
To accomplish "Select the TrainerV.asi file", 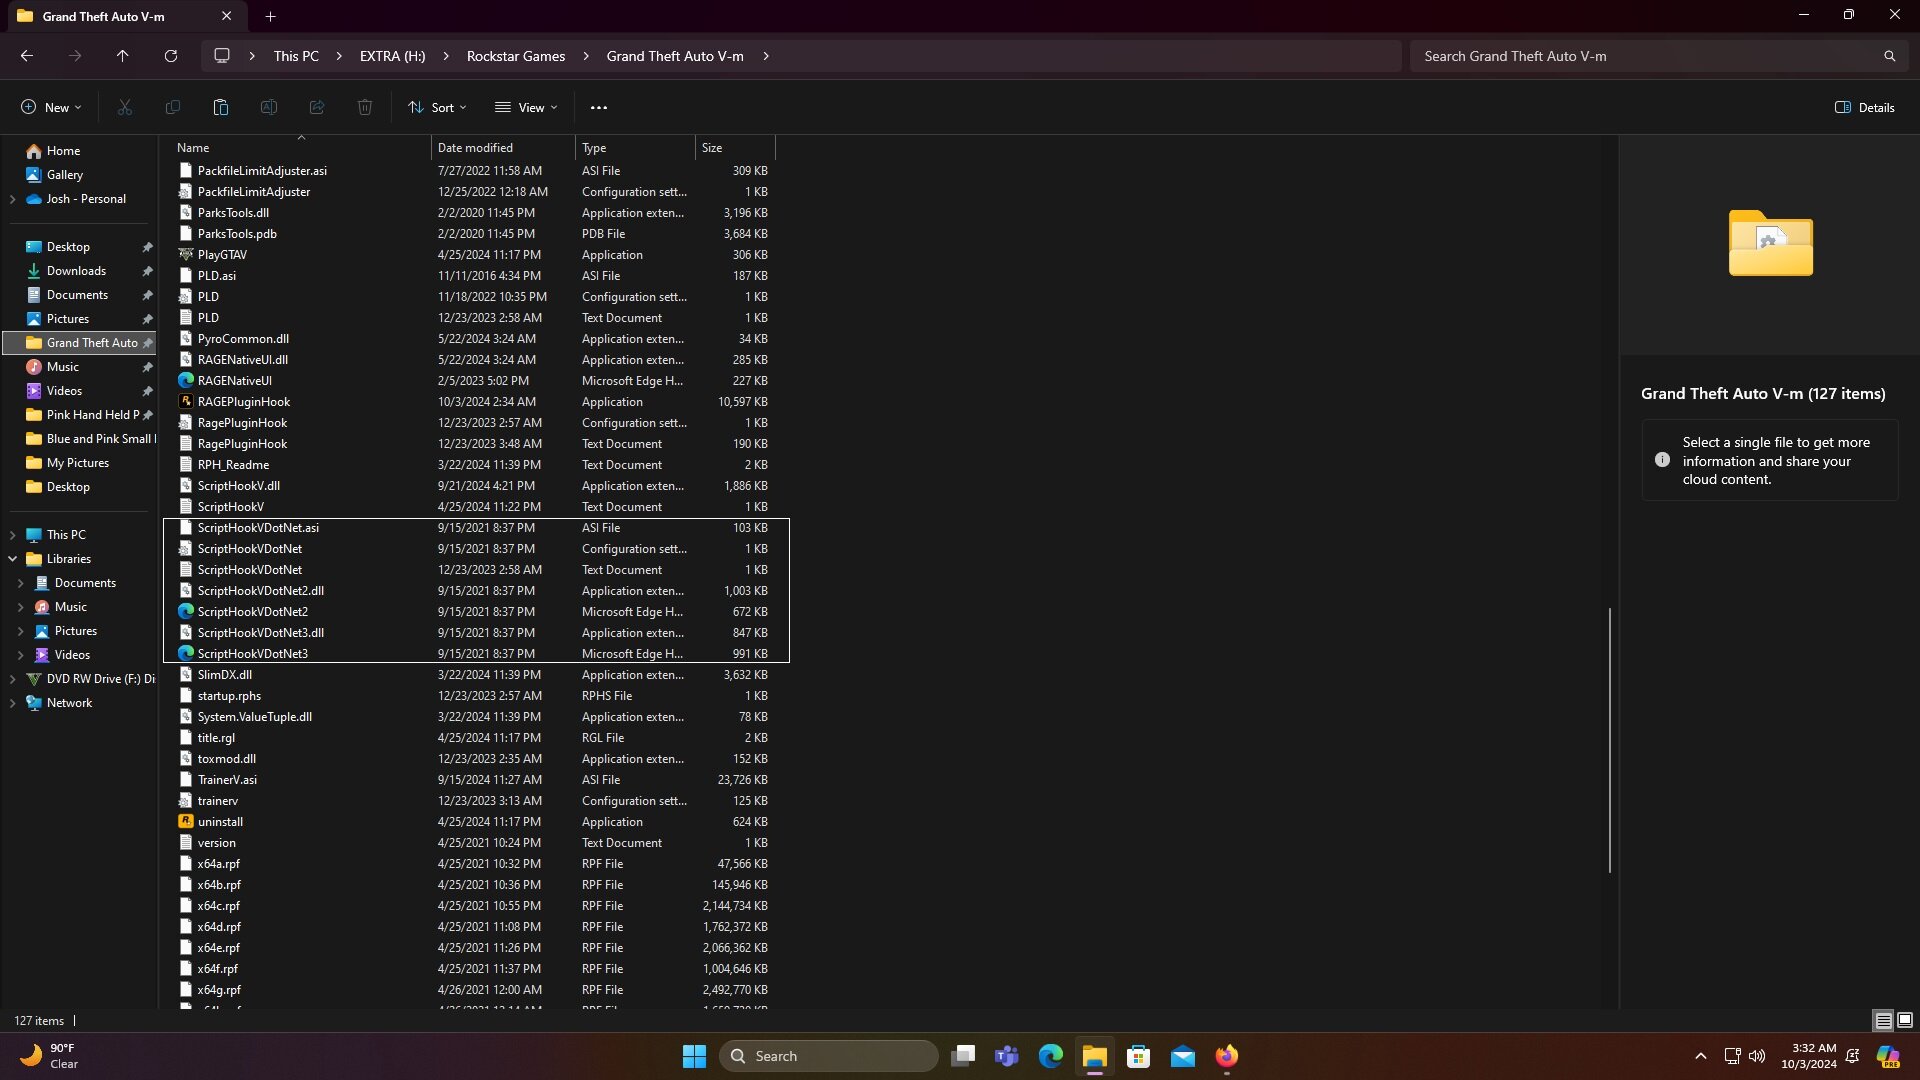I will [x=227, y=779].
